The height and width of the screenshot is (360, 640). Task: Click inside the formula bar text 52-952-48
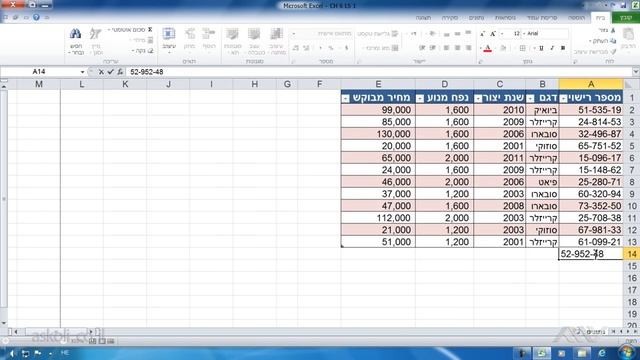(147, 72)
